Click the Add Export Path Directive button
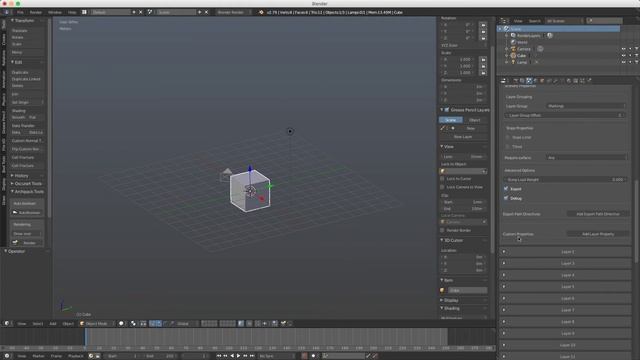 click(x=598, y=214)
